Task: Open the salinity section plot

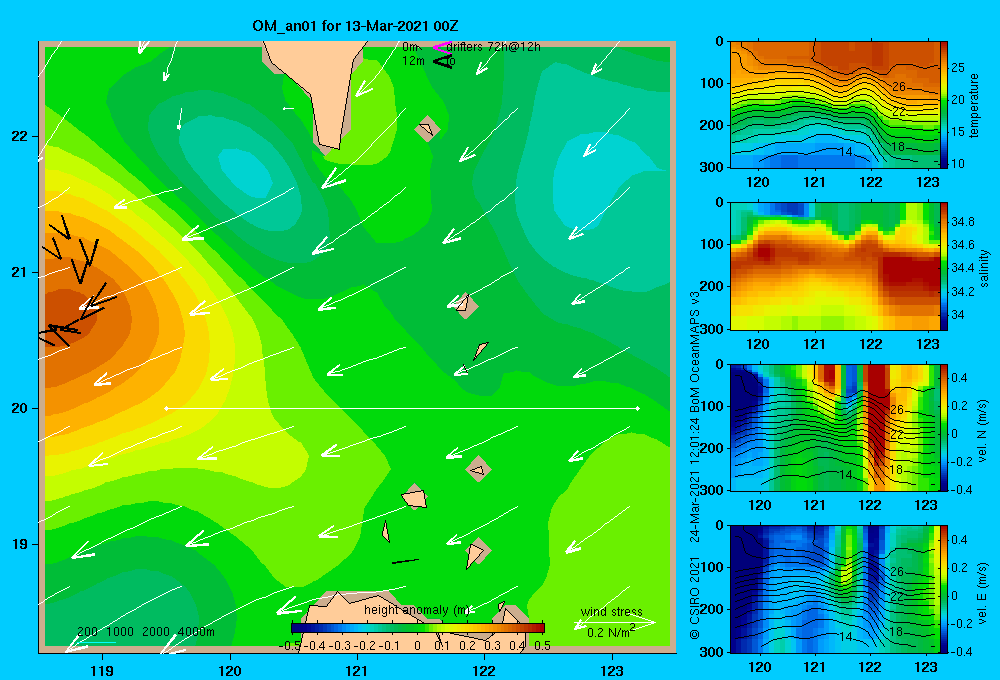Action: coord(835,266)
